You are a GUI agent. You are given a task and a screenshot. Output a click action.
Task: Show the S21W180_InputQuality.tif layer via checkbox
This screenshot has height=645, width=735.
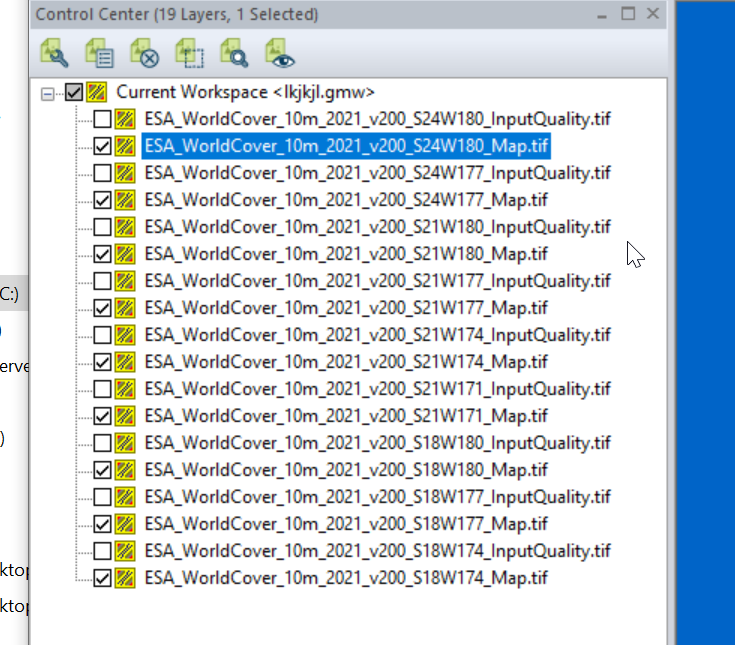pyautogui.click(x=102, y=227)
